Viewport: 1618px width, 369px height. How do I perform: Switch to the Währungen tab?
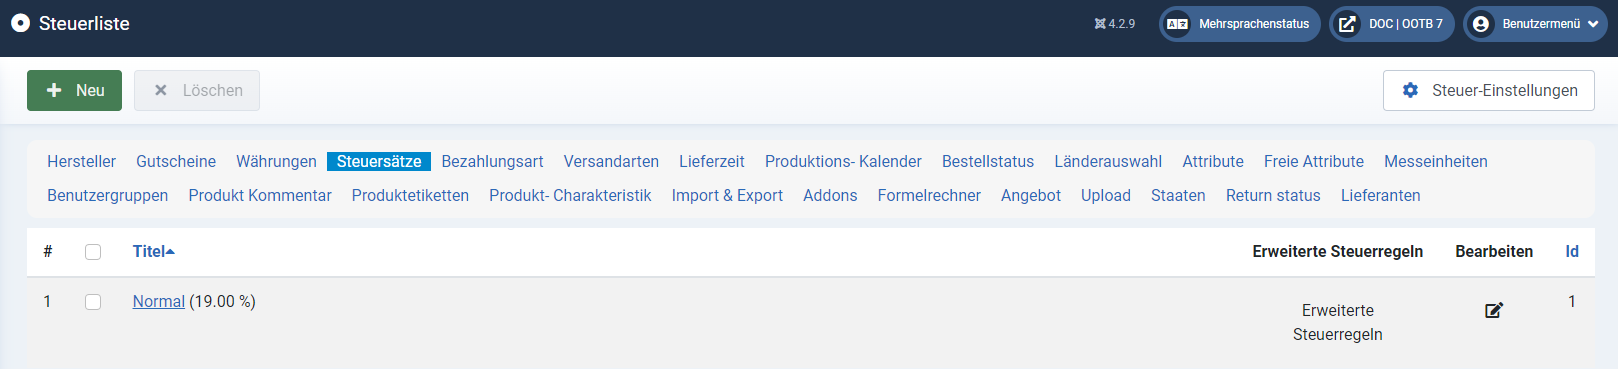(276, 162)
